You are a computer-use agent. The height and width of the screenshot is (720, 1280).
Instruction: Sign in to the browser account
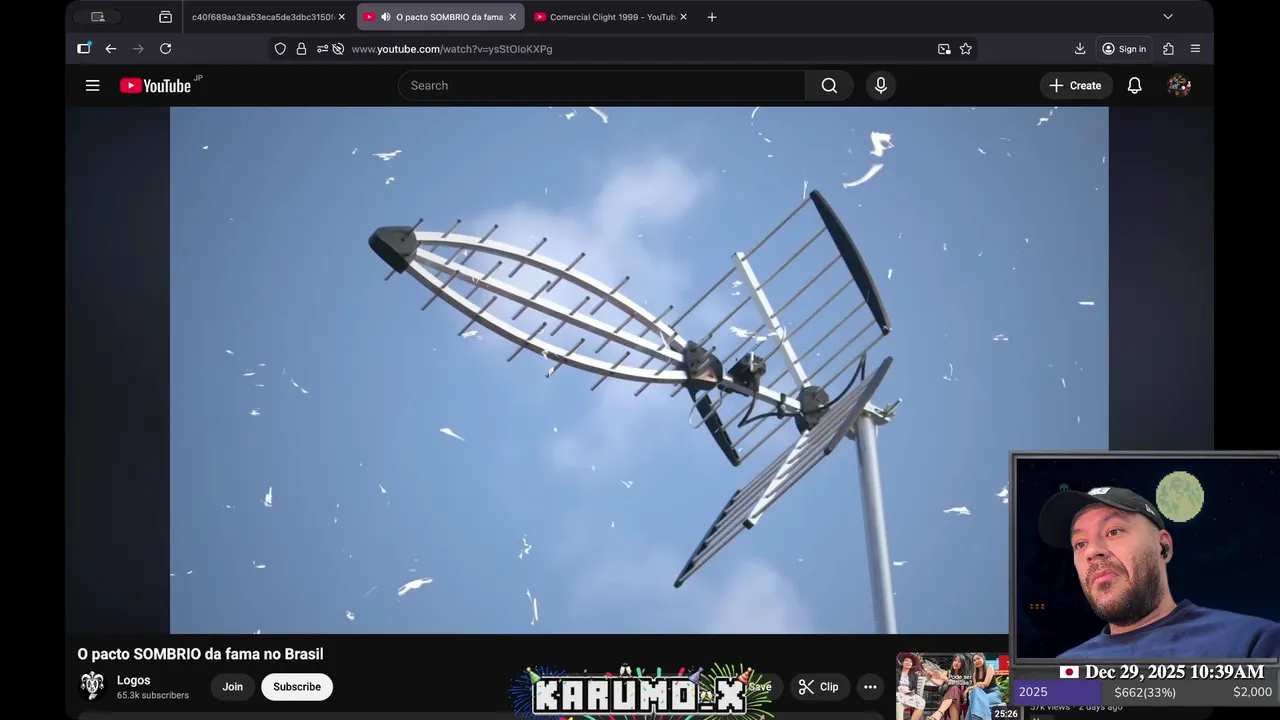[x=1124, y=49]
